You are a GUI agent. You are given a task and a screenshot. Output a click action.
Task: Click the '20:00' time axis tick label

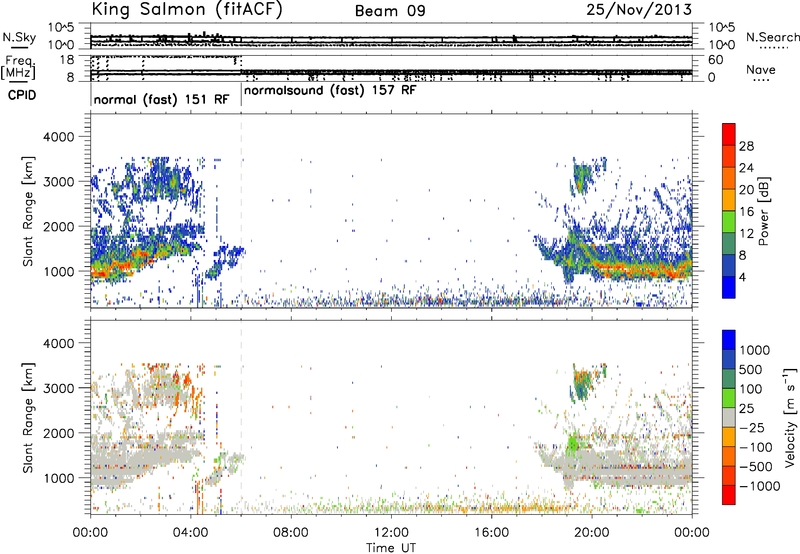(592, 533)
